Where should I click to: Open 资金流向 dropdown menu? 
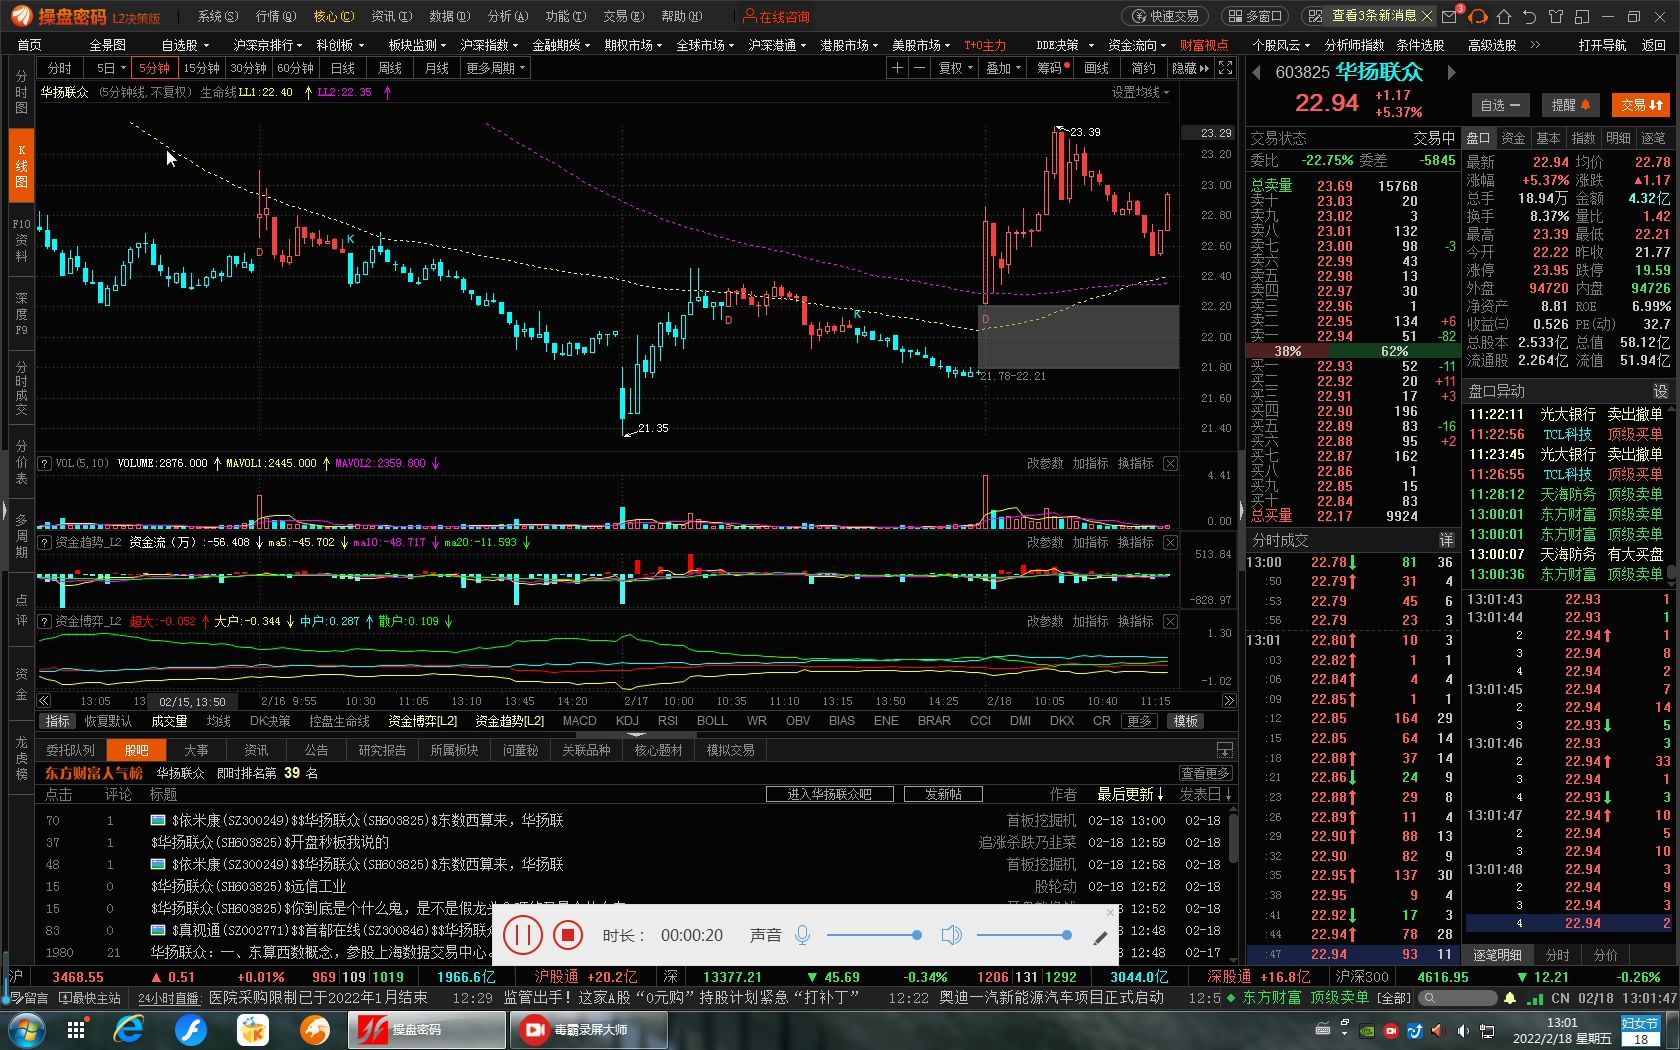pos(1137,45)
